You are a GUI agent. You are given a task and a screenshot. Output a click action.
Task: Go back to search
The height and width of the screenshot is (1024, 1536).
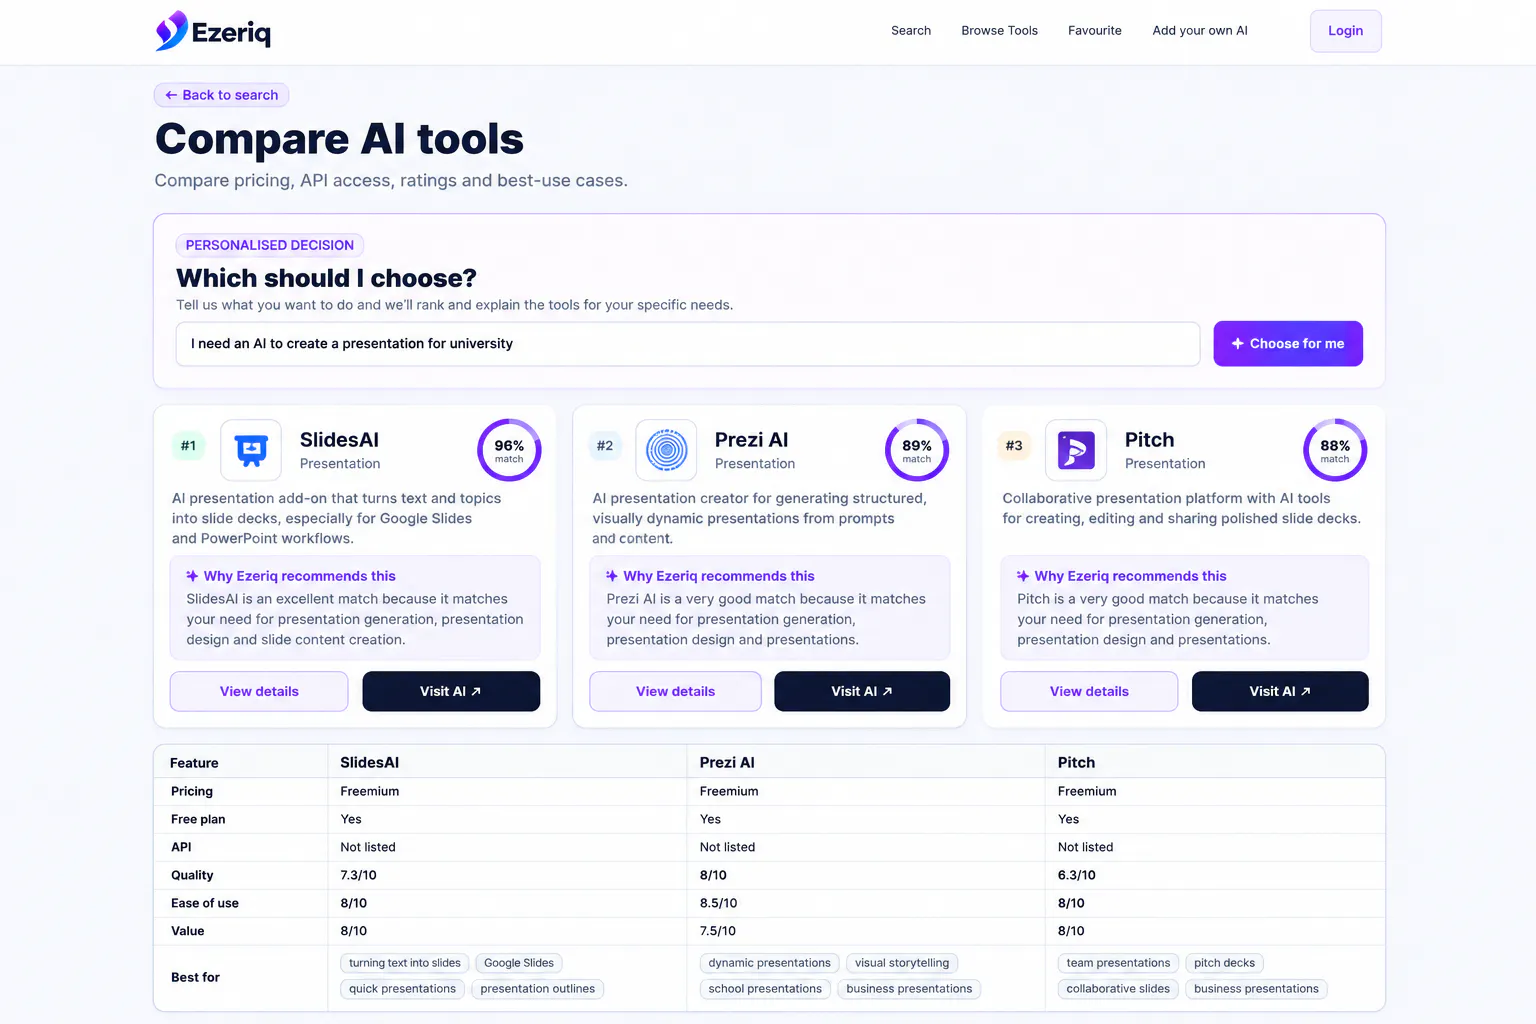tap(222, 95)
